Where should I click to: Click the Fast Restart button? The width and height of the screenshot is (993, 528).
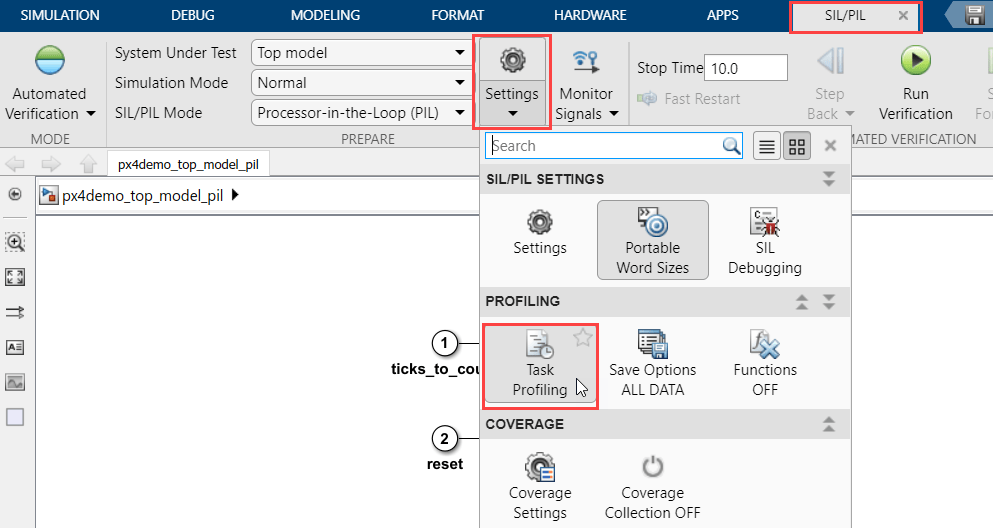point(690,99)
